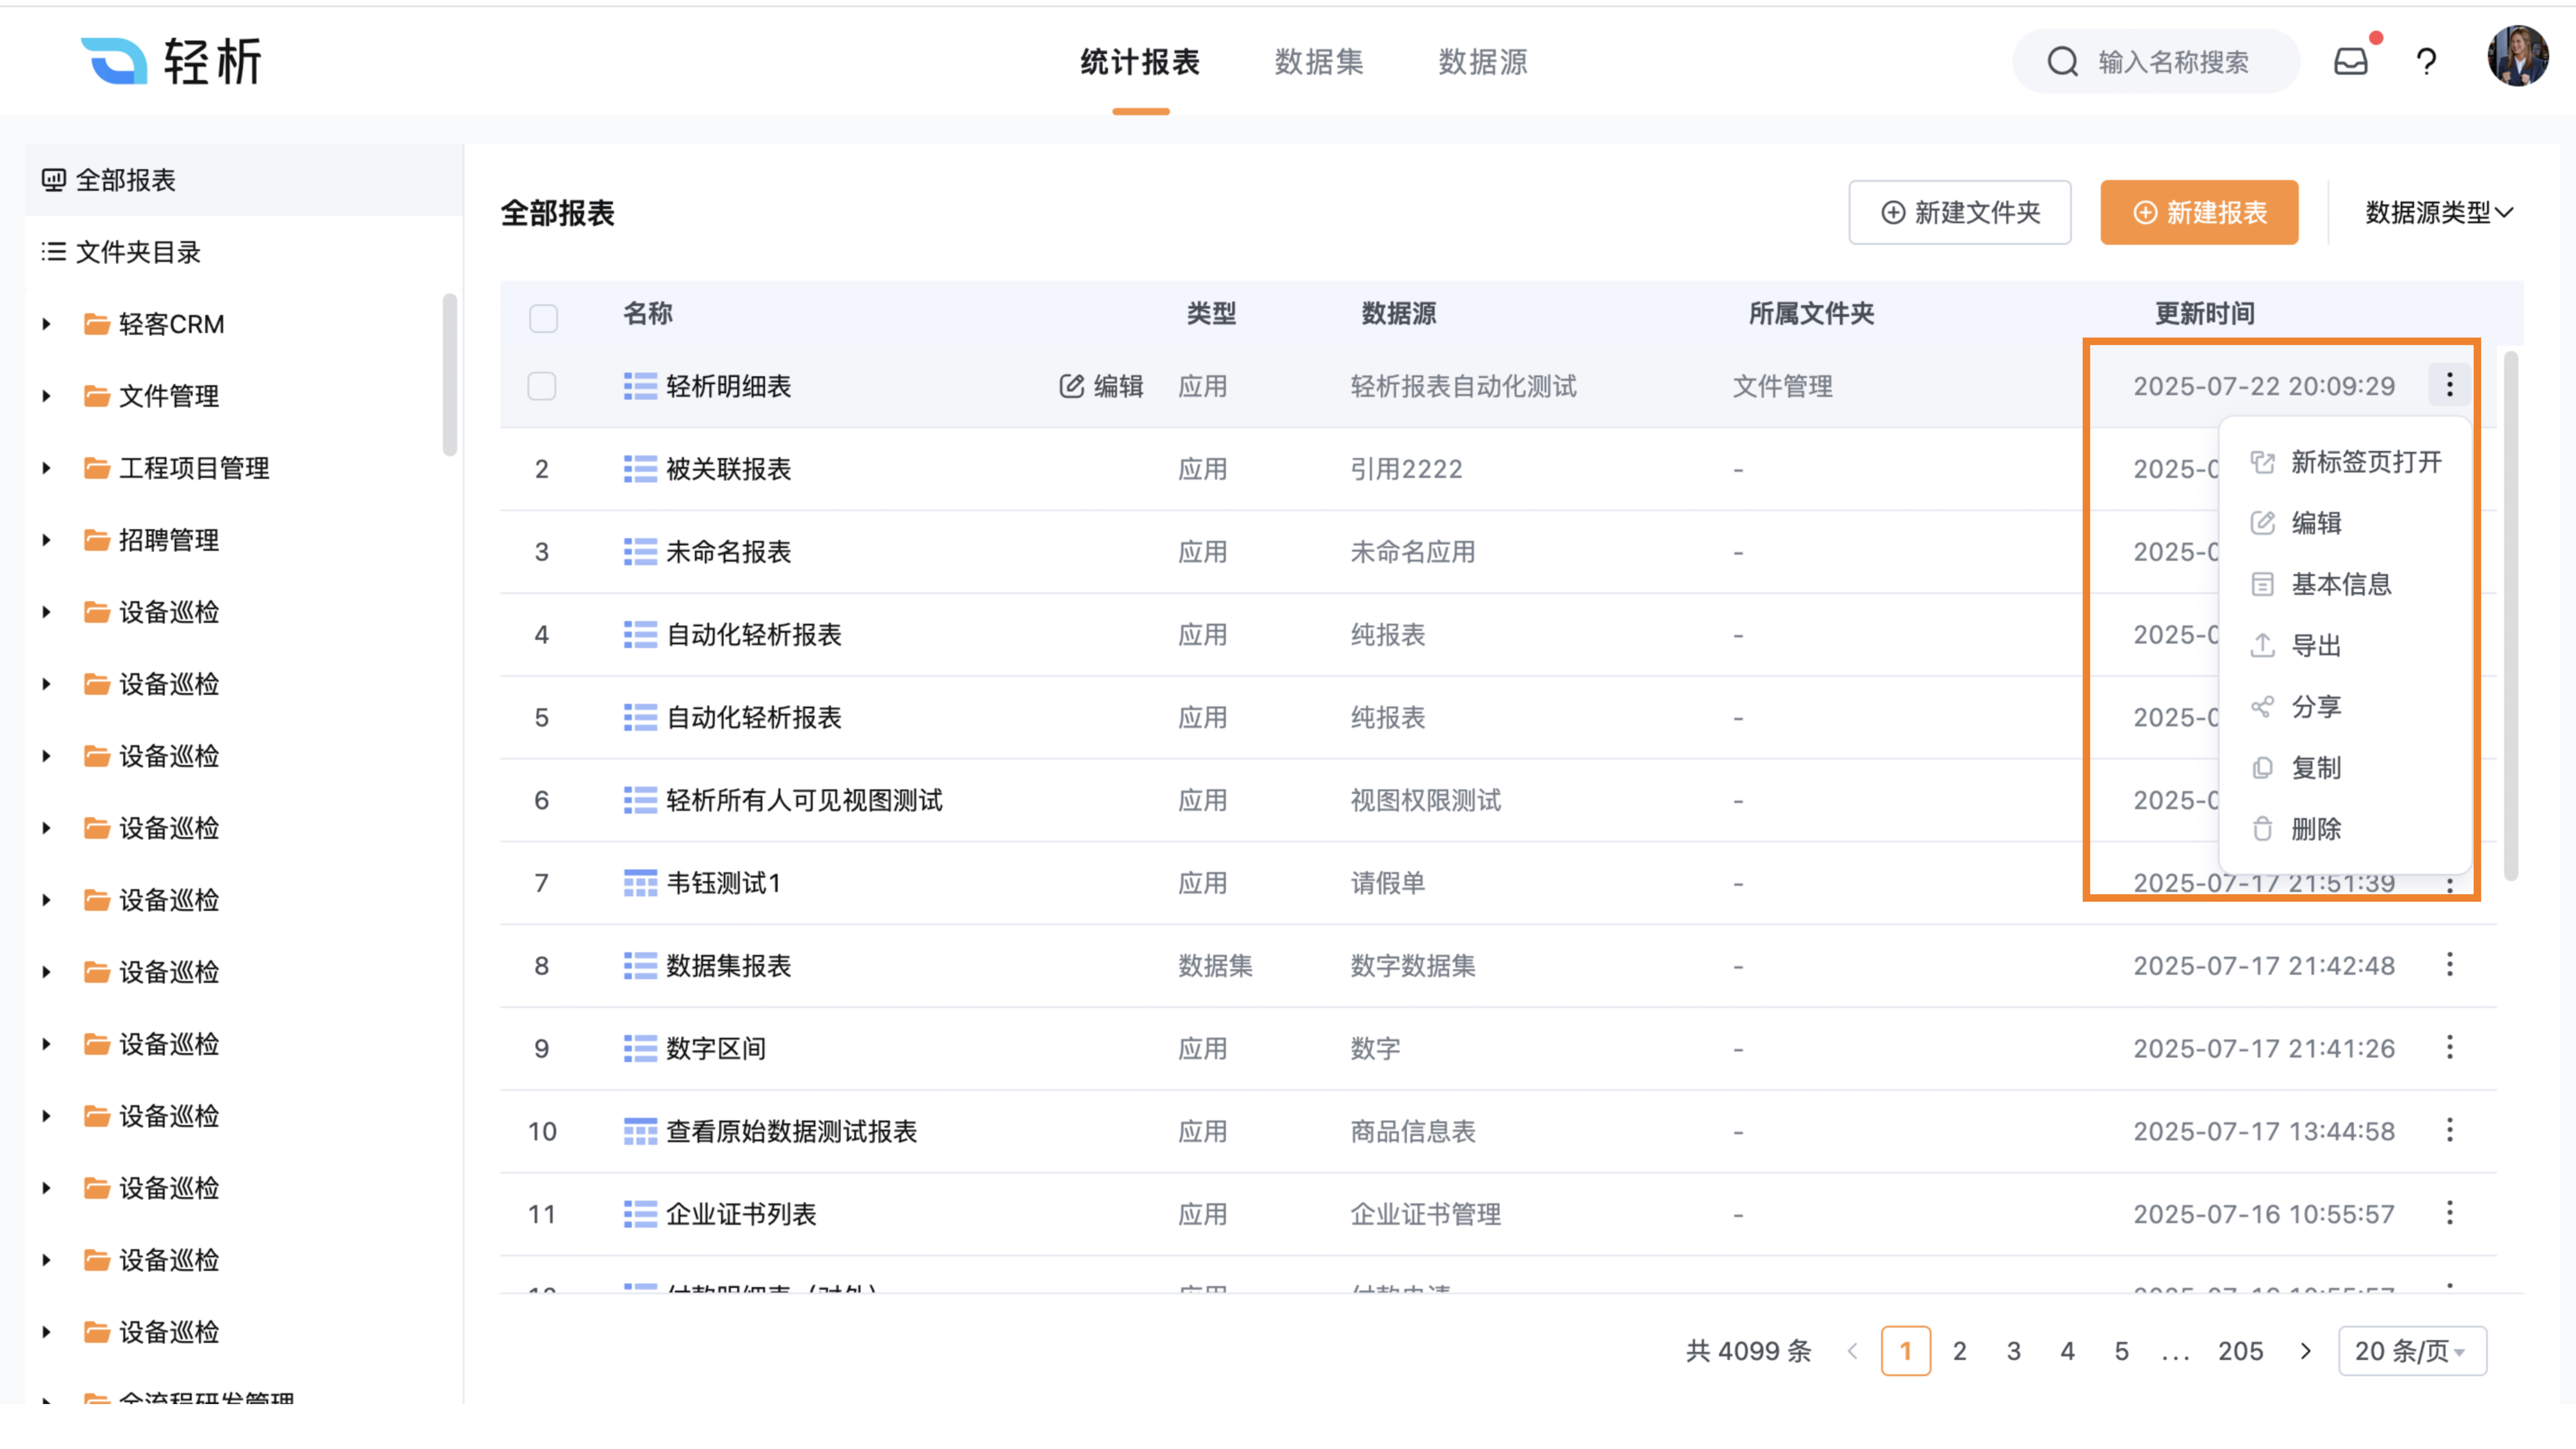Expand the 招聘管理 folder
This screenshot has width=2576, height=1449.
(x=46, y=540)
